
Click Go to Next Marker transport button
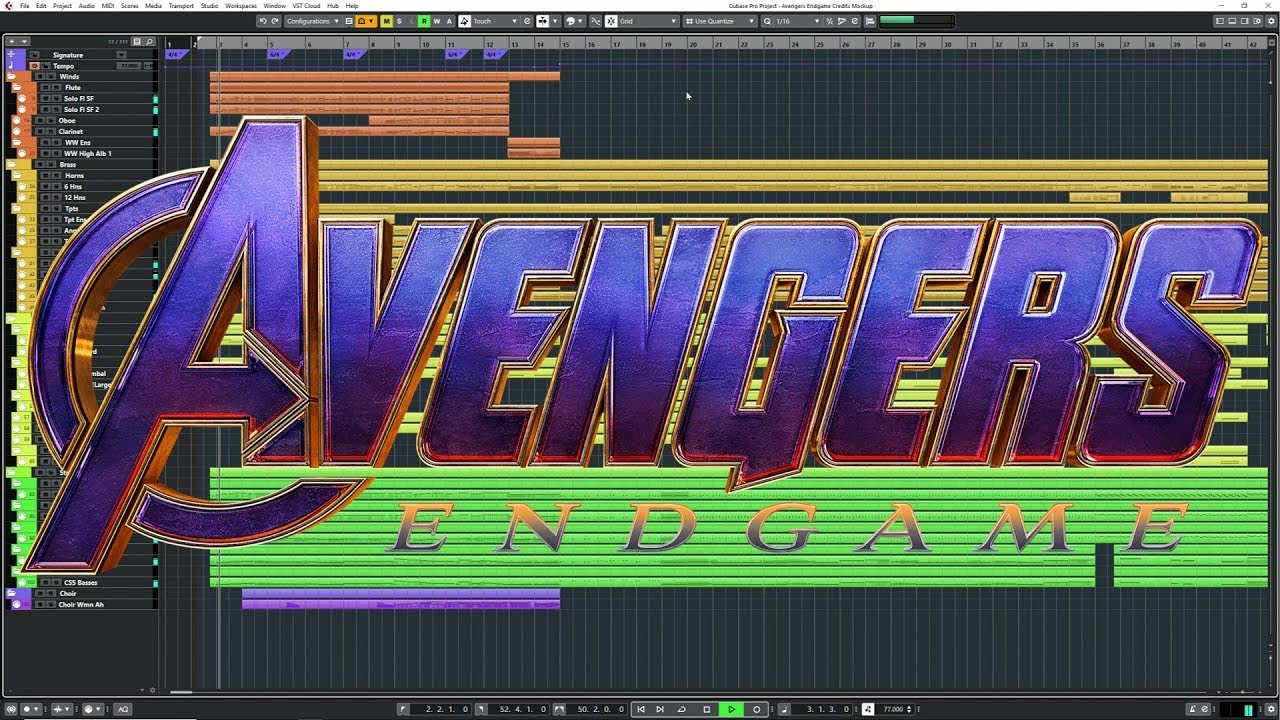point(660,709)
